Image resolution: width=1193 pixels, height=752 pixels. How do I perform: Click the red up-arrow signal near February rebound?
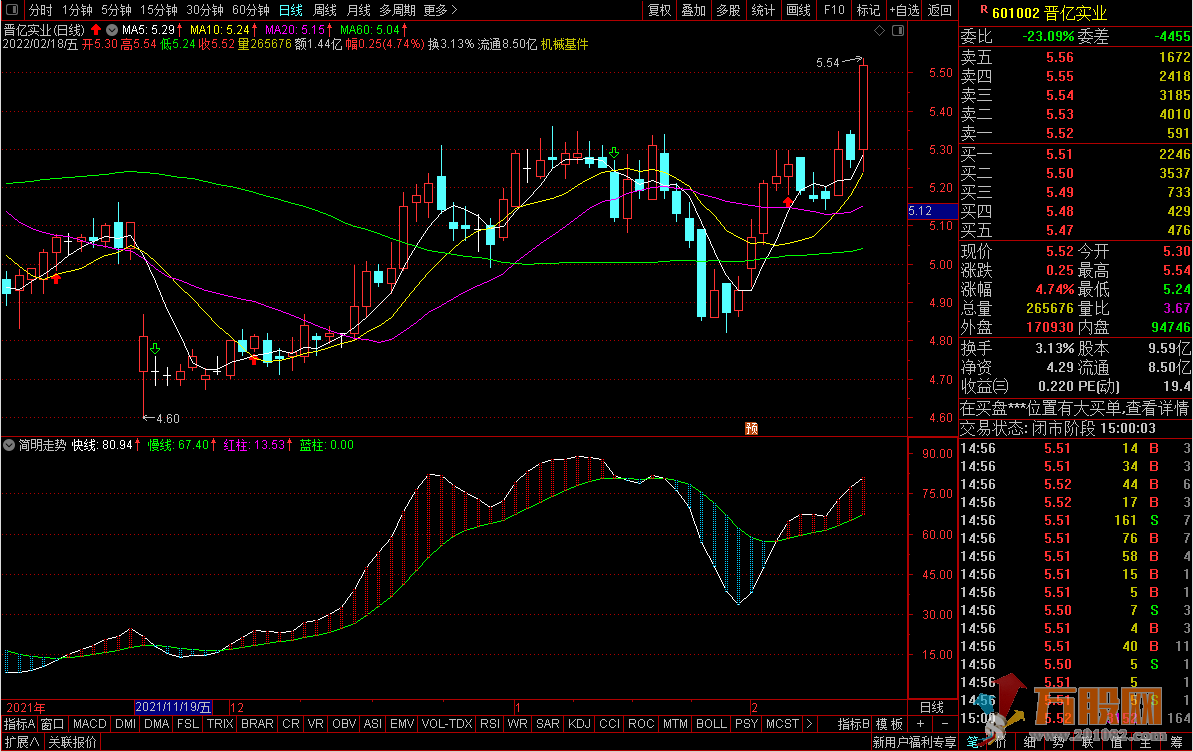(787, 202)
